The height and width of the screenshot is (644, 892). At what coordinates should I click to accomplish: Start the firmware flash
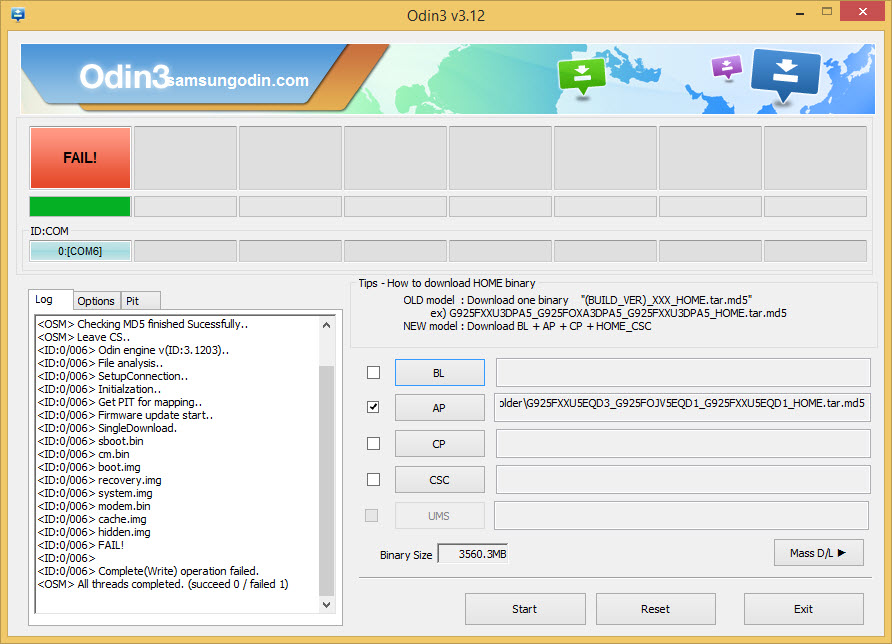click(525, 609)
